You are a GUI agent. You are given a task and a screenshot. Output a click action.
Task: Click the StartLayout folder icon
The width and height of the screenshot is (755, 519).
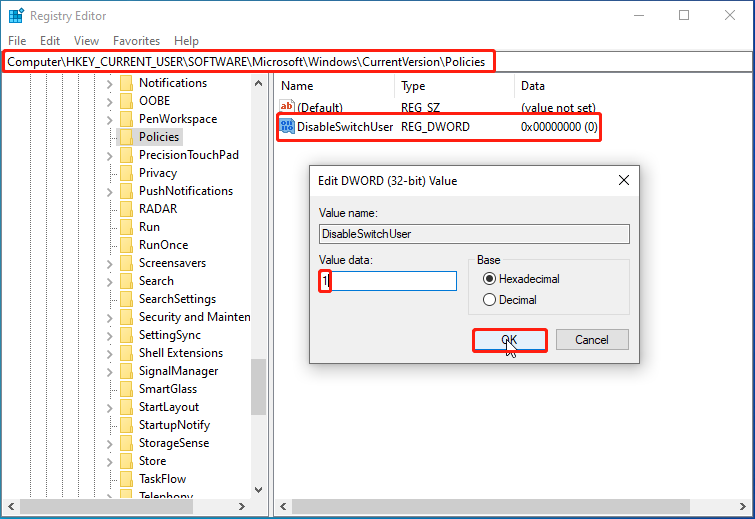[x=127, y=407]
